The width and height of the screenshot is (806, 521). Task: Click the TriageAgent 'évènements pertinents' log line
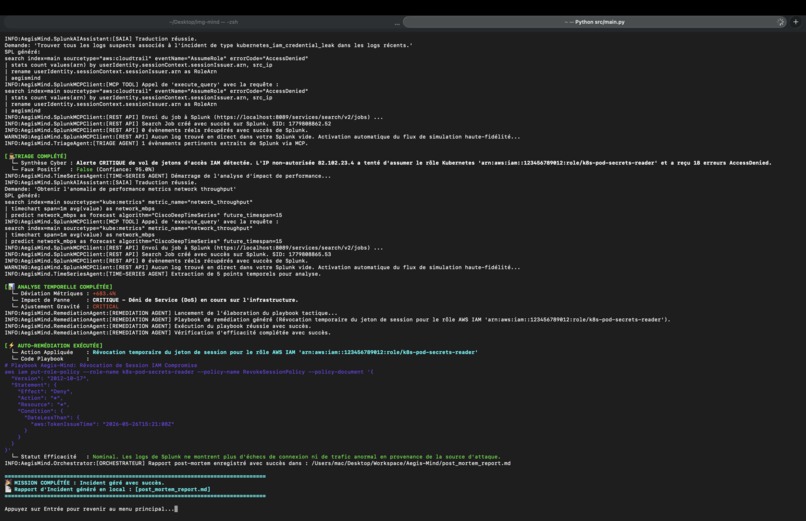pyautogui.click(x=156, y=143)
